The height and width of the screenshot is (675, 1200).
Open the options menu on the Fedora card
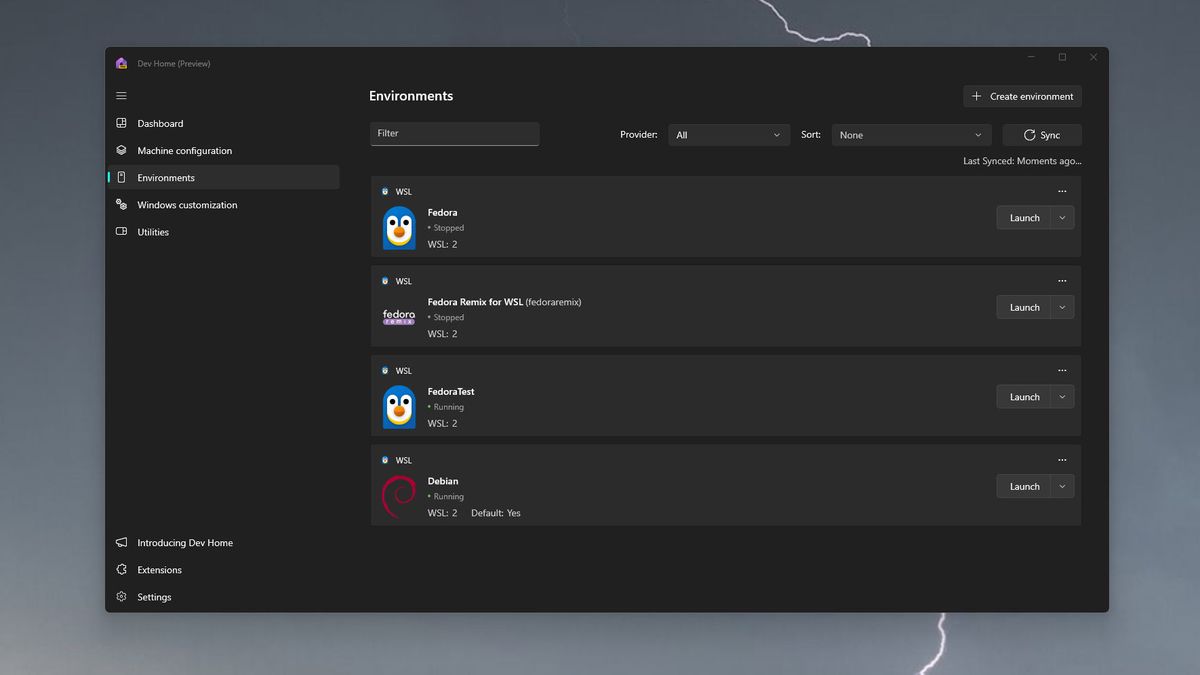pos(1062,190)
